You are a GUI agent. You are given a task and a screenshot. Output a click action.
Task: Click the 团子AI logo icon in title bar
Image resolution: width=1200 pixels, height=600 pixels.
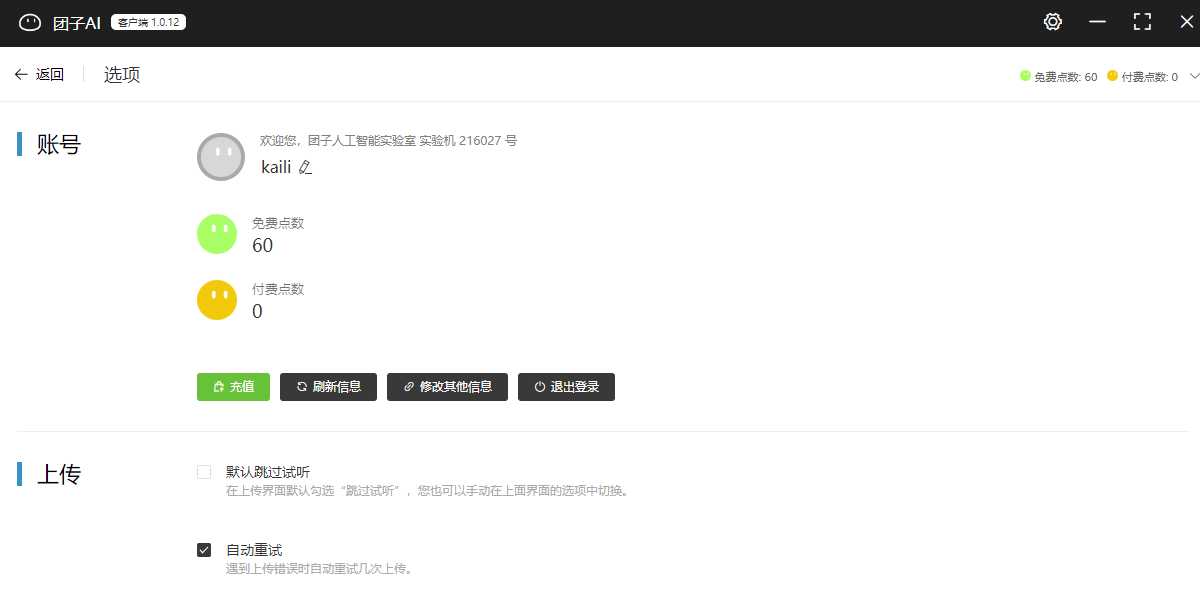(30, 22)
